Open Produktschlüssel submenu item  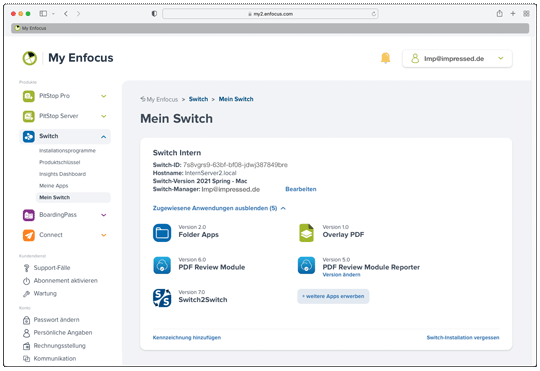60,162
